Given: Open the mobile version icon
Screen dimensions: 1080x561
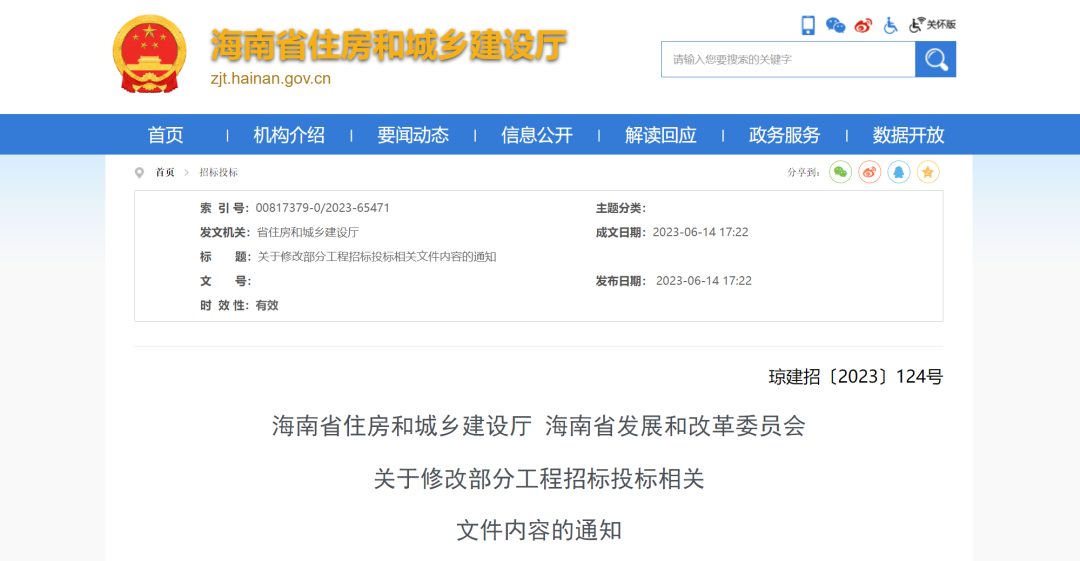Looking at the screenshot, I should coord(808,26).
